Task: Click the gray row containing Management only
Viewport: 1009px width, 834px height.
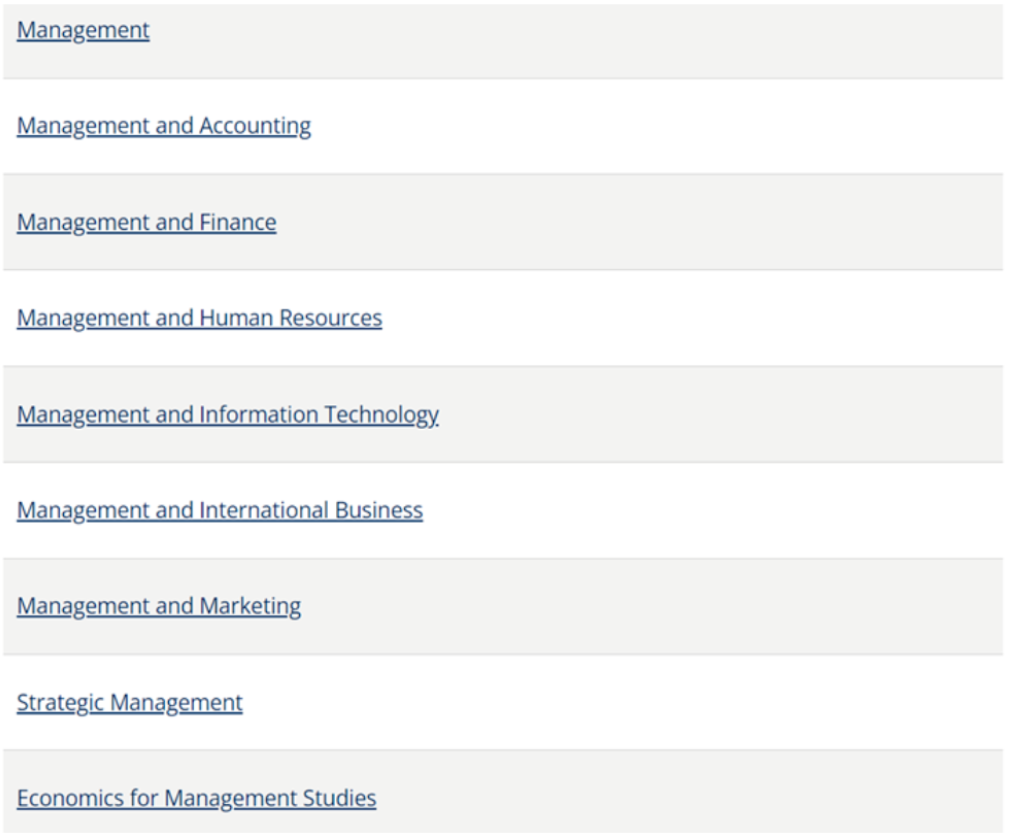Action: coord(600,38)
